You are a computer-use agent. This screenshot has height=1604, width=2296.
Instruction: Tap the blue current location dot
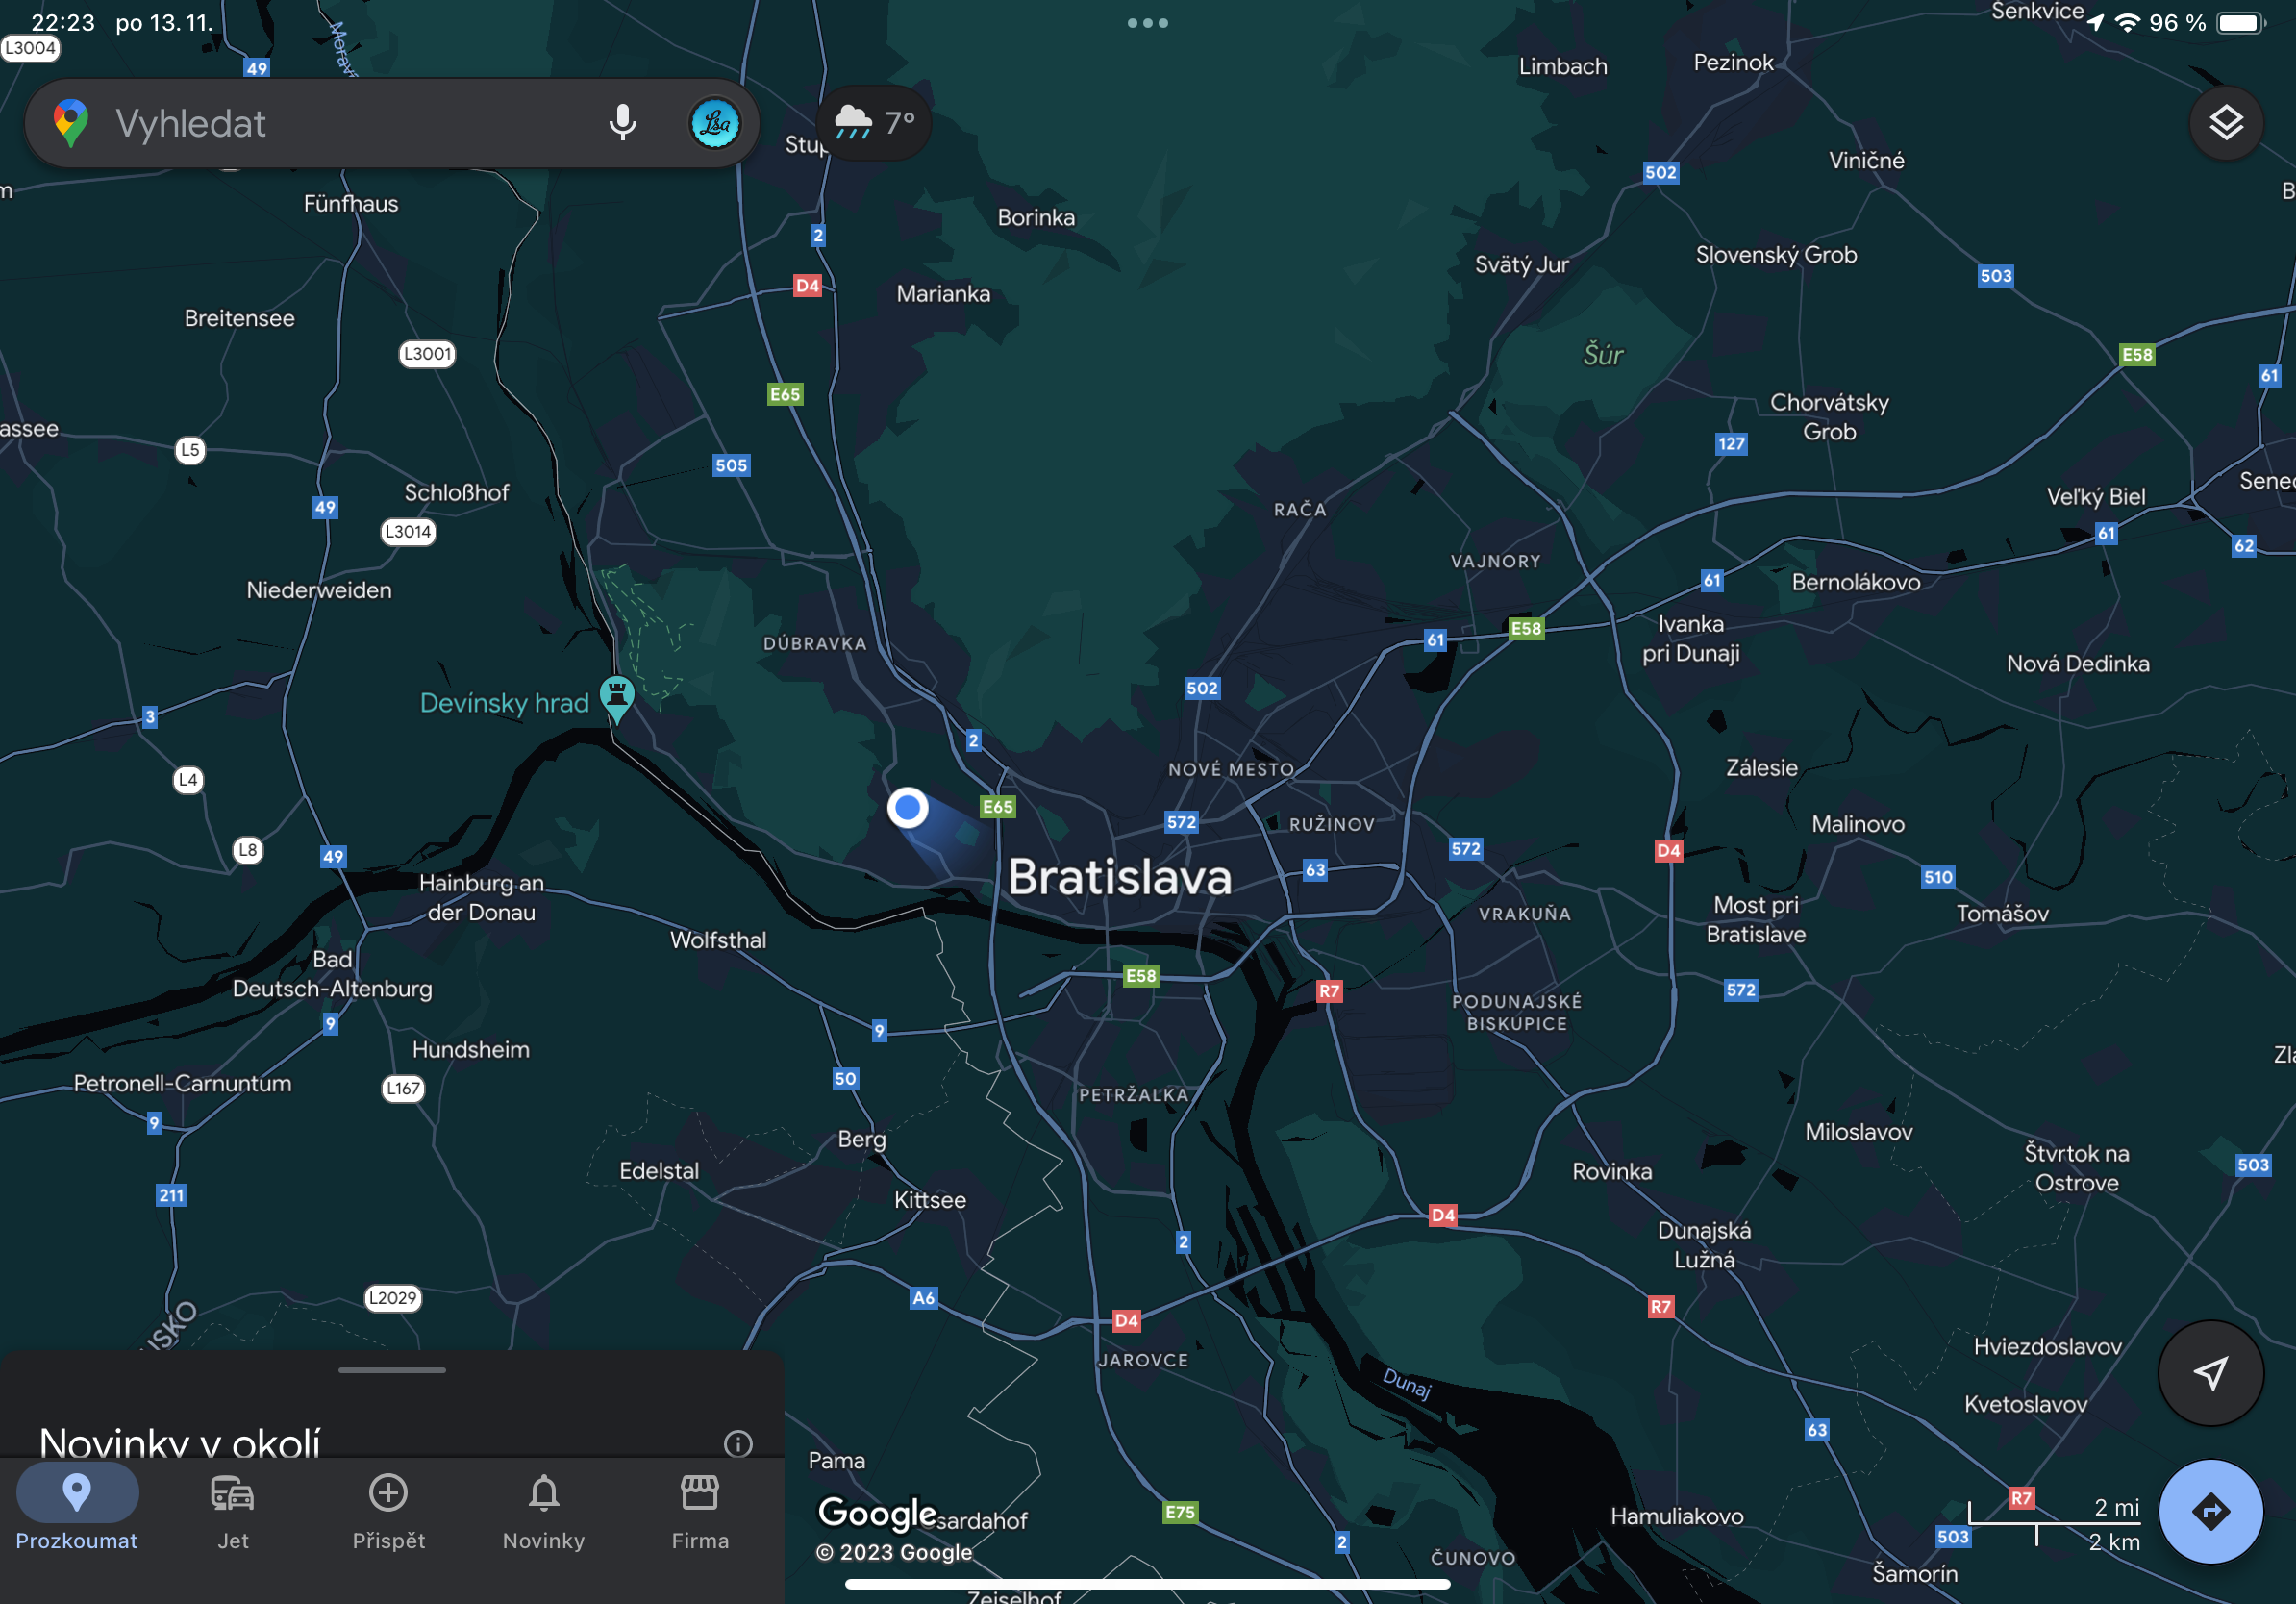click(907, 807)
